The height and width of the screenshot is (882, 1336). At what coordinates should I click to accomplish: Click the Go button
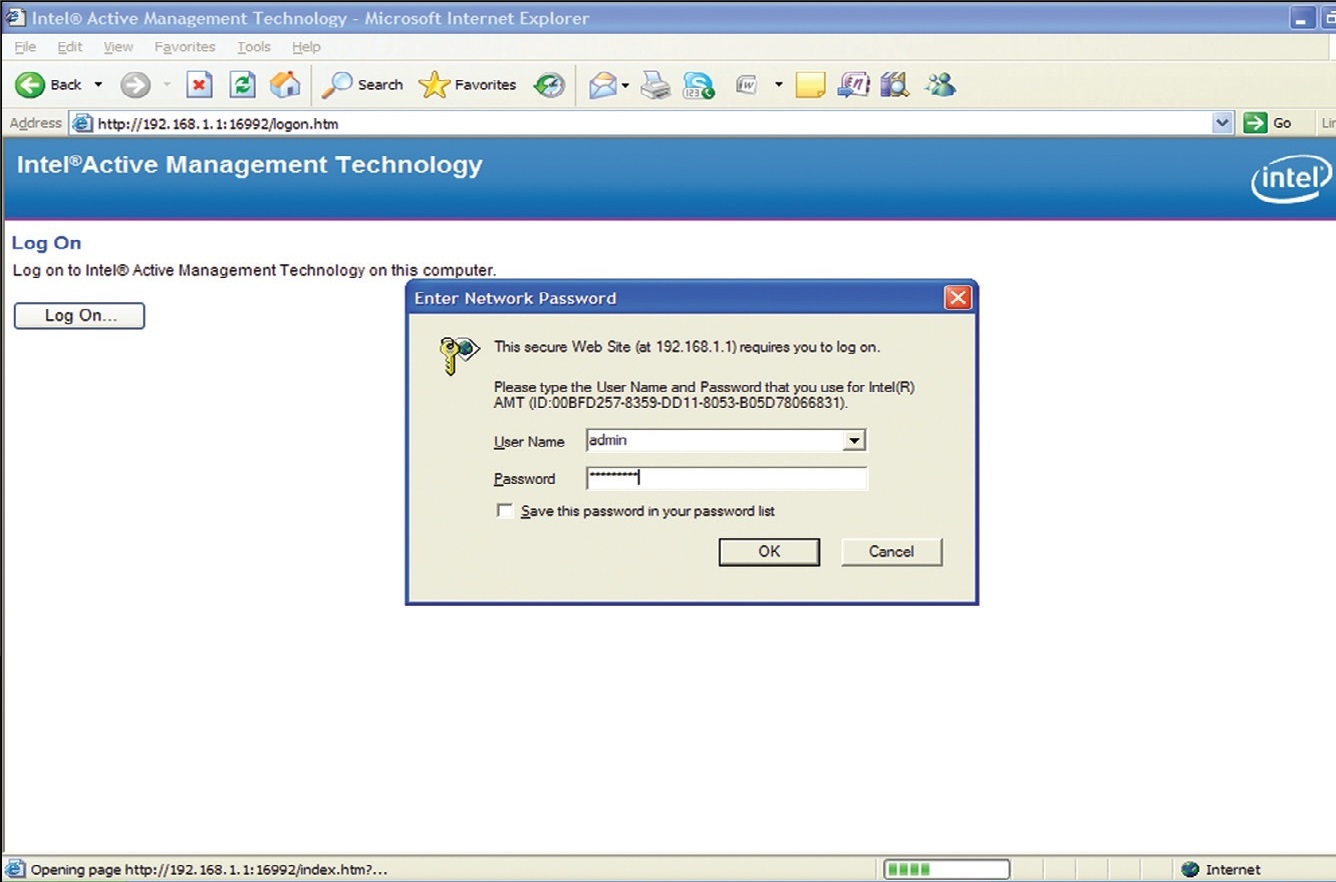click(x=1270, y=123)
